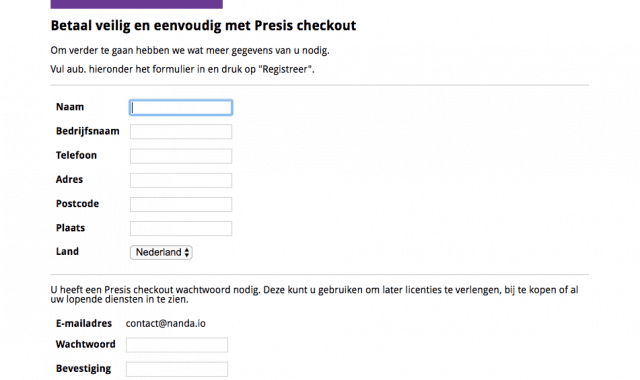Viewport: 640px width, 380px height.
Task: Click the E-mailadres label
Action: [x=84, y=323]
